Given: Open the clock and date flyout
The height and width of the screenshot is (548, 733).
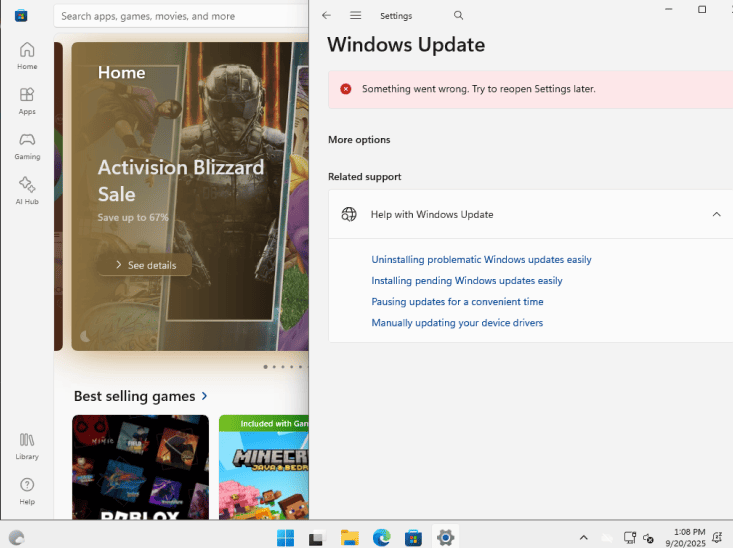Looking at the screenshot, I should 686,537.
